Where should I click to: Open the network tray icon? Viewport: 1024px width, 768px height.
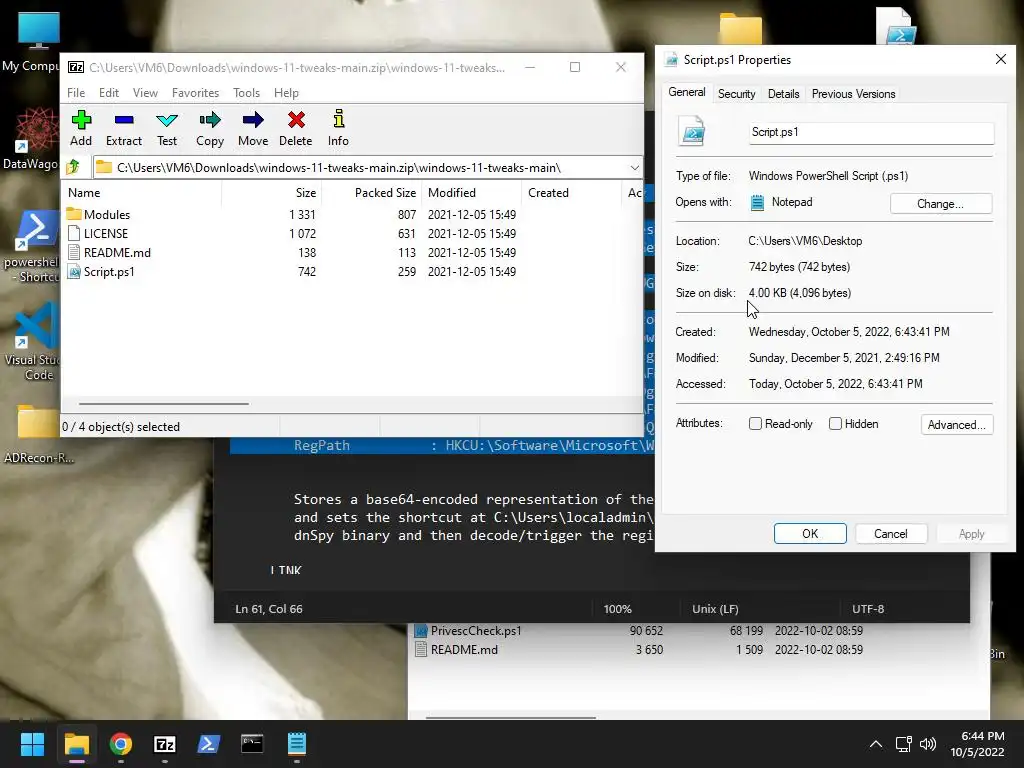(x=904, y=744)
